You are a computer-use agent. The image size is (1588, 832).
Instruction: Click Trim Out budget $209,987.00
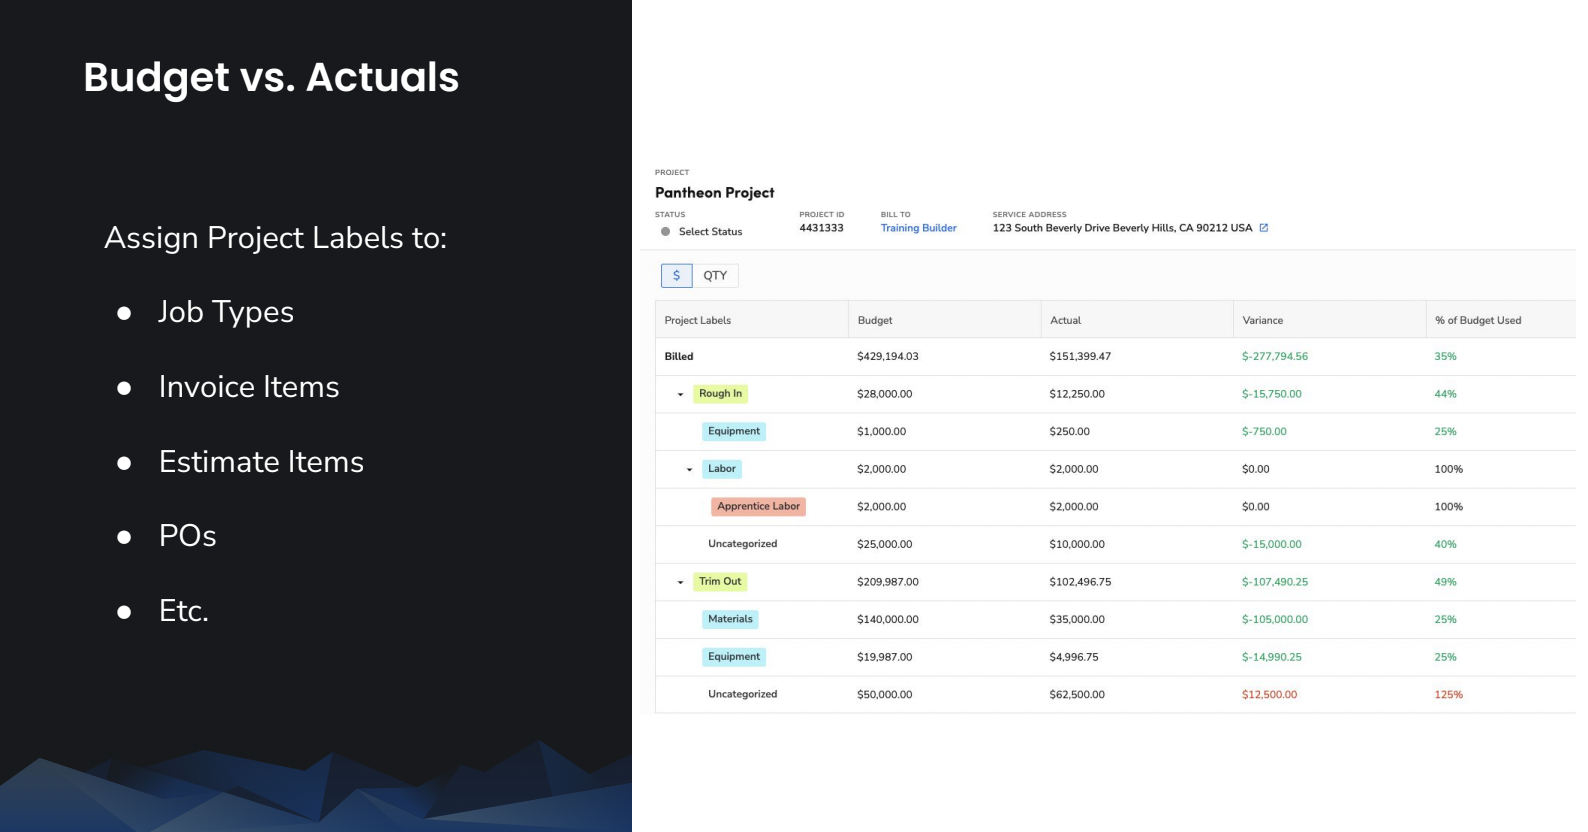887,582
